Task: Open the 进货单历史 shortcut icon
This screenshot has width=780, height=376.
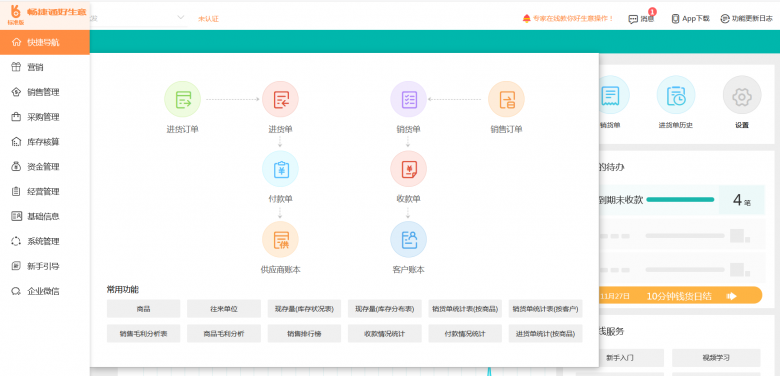Action: 676,95
